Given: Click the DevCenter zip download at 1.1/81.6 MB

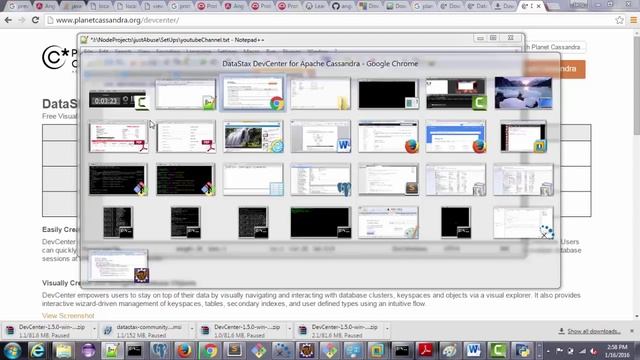Looking at the screenshot, I should (47, 331).
